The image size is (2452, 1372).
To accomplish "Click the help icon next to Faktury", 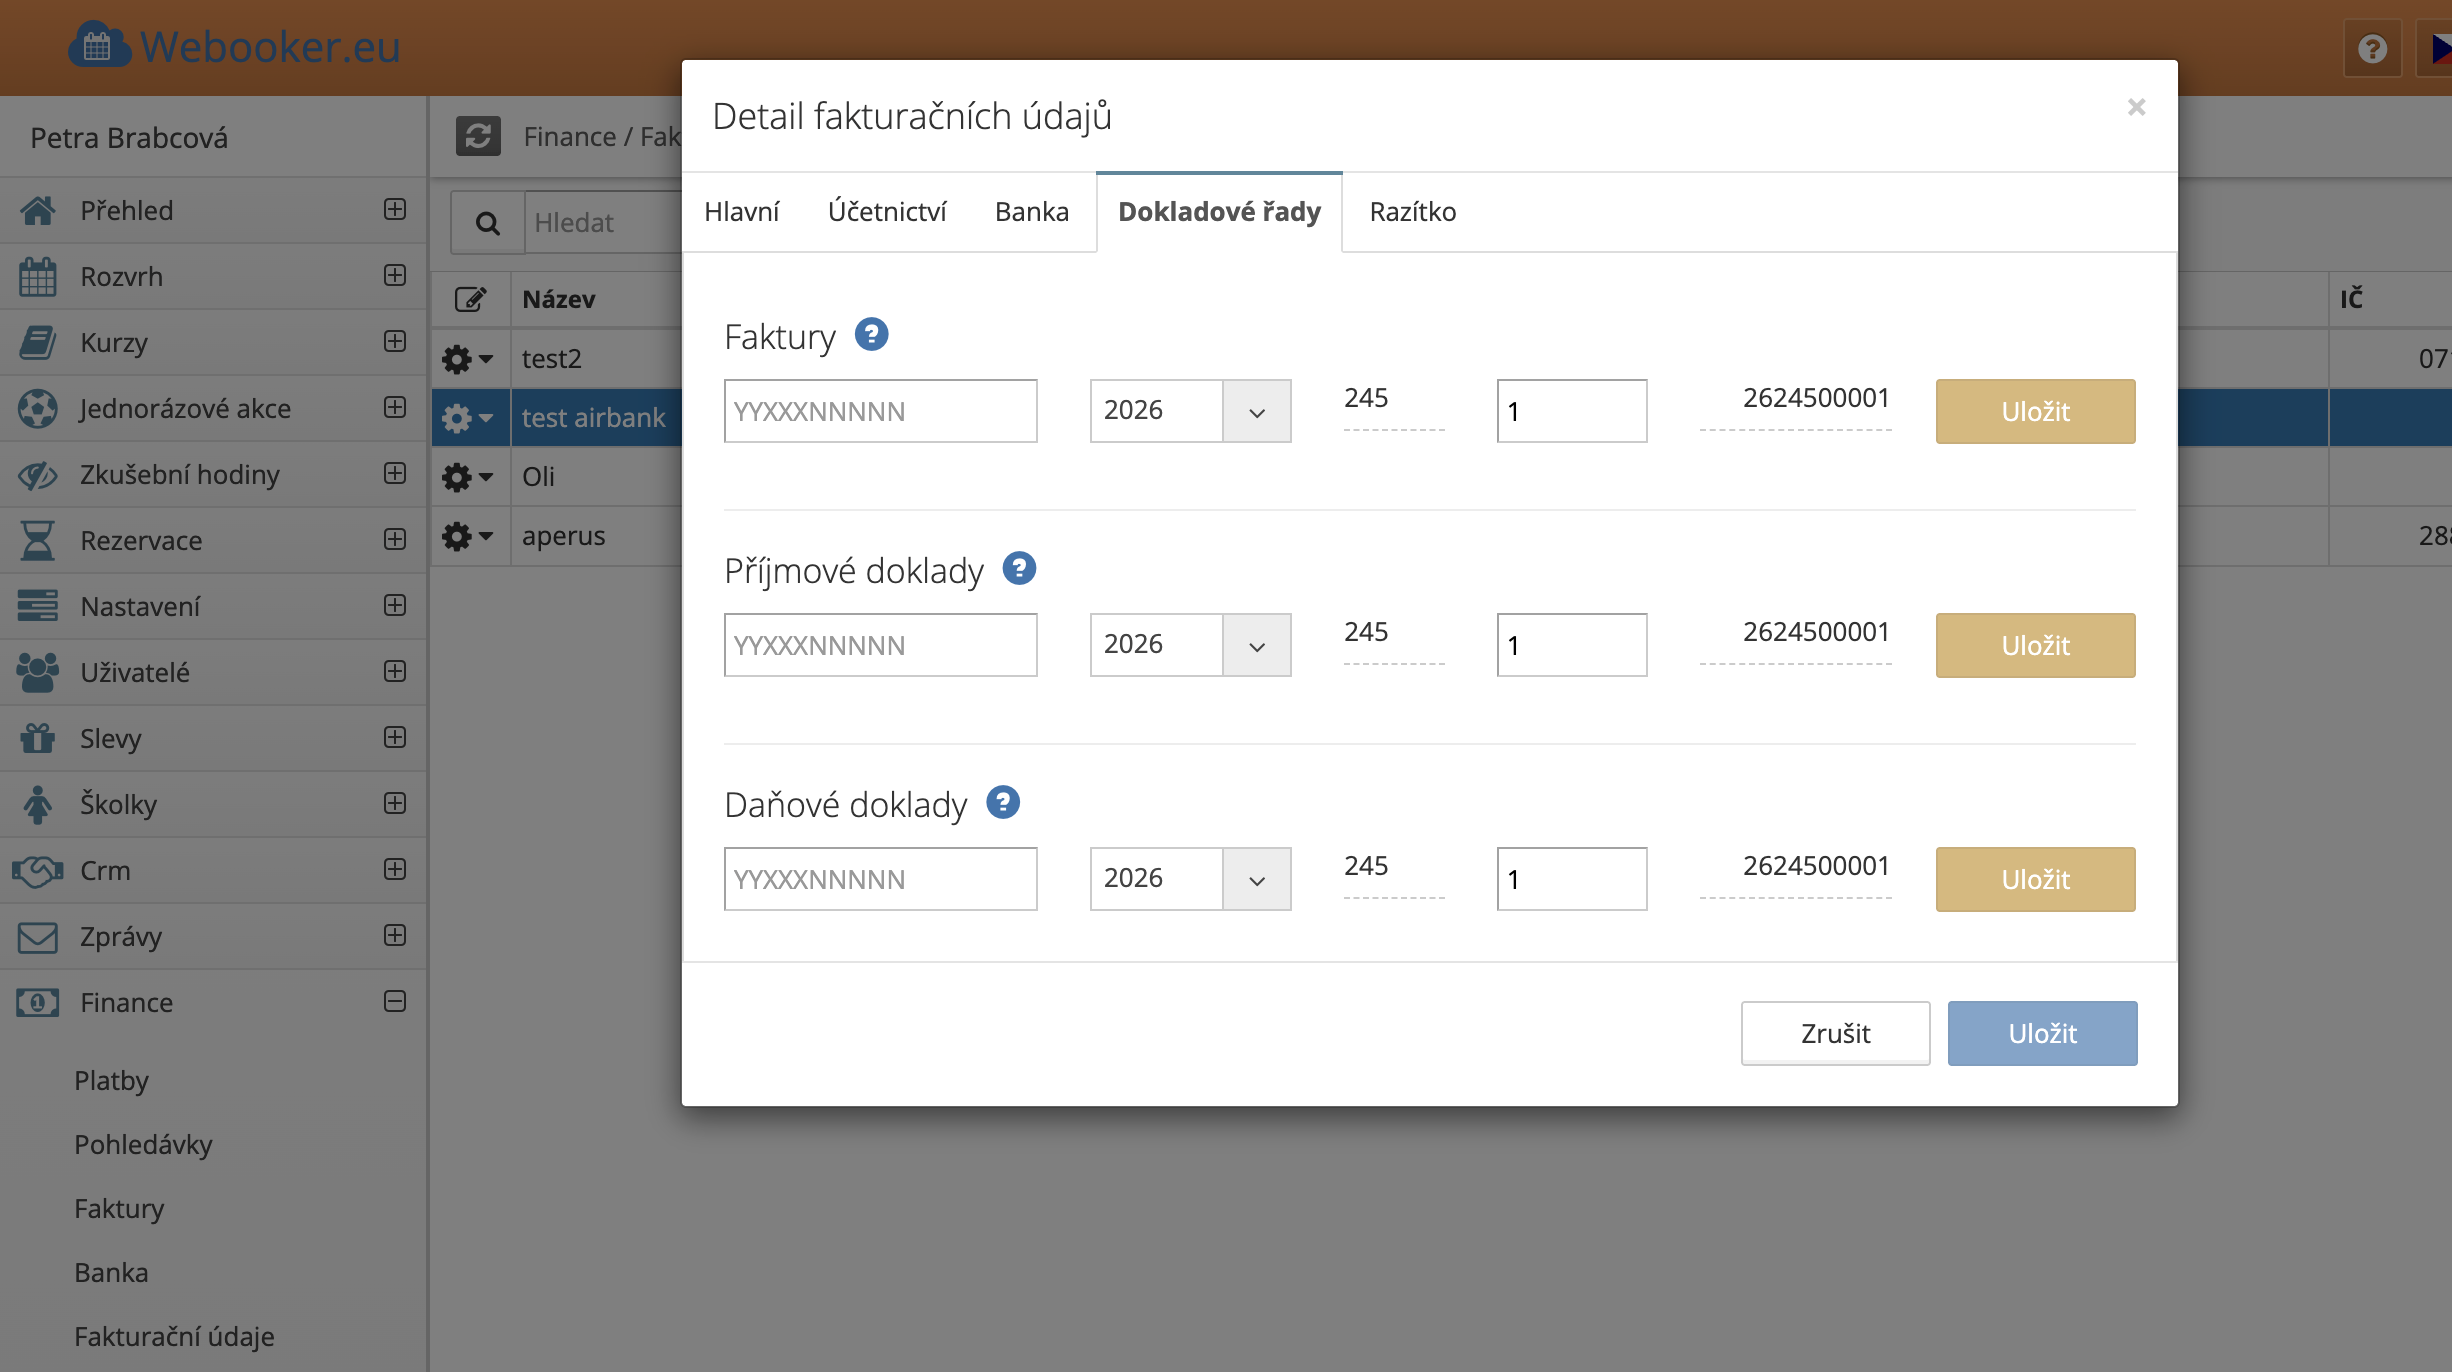I will (871, 334).
